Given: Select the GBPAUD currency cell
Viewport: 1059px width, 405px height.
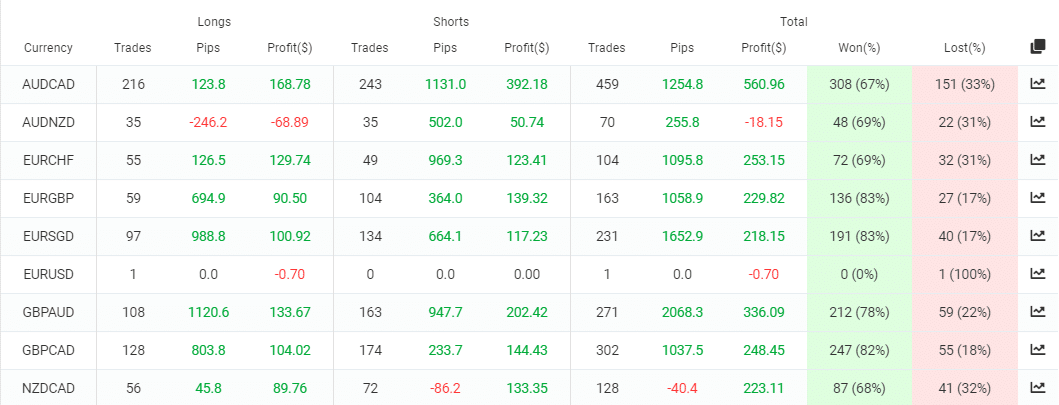Looking at the screenshot, I should coord(48,312).
